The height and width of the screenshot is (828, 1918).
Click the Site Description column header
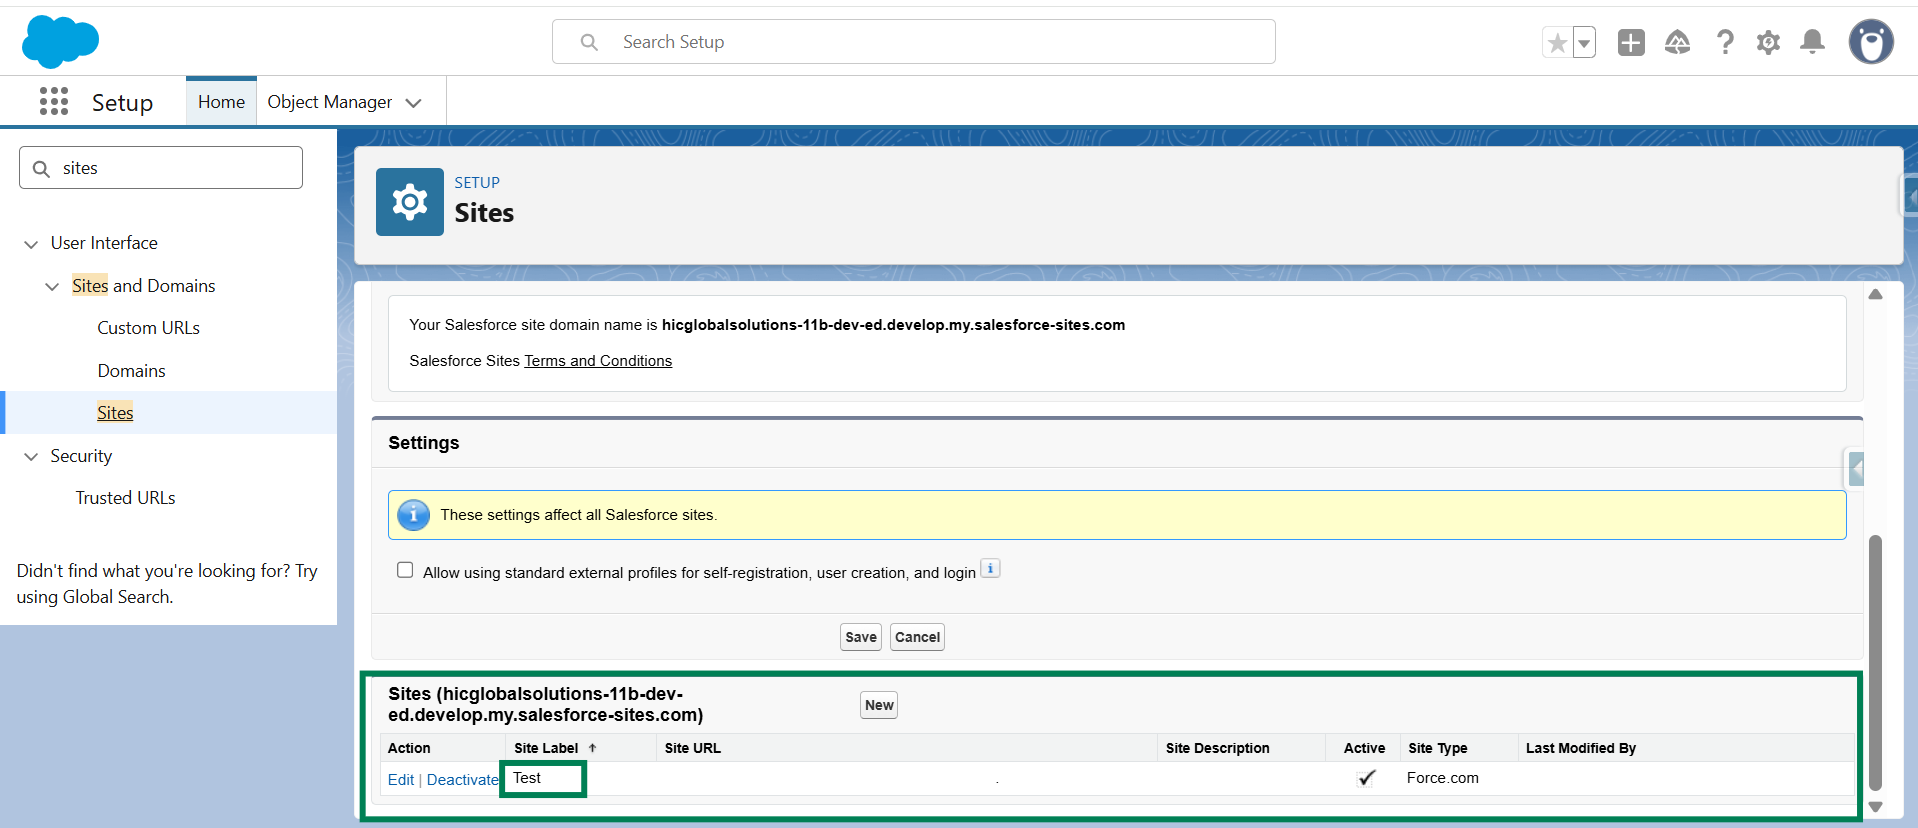point(1218,748)
